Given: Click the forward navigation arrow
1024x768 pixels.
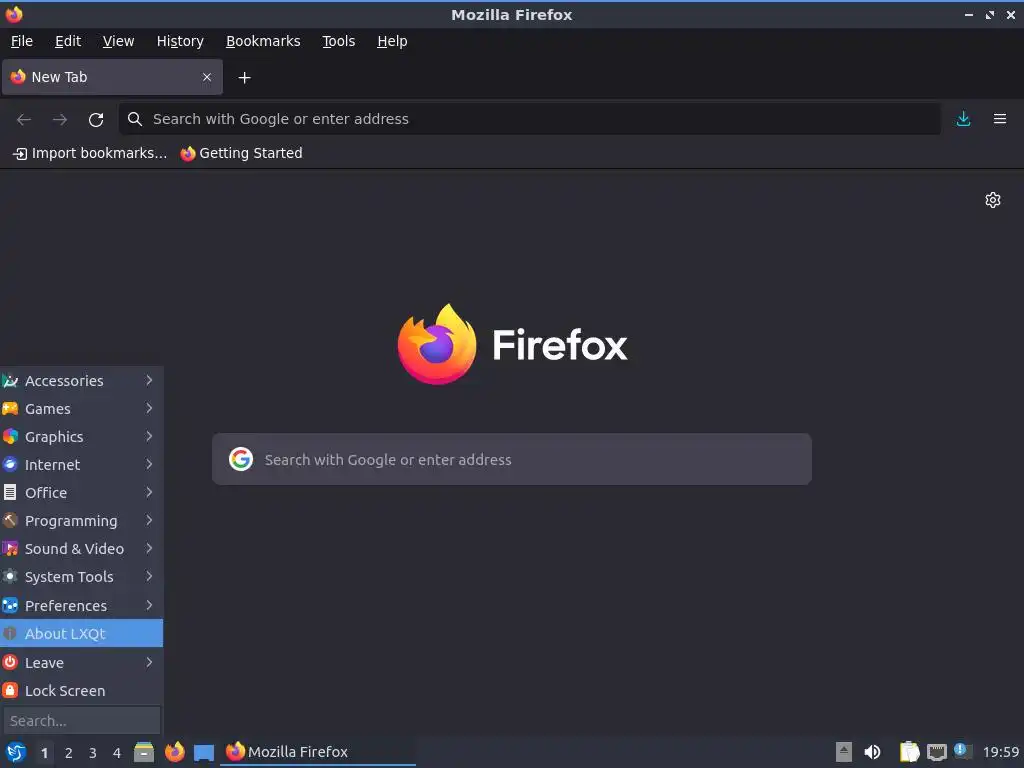Looking at the screenshot, I should (59, 120).
